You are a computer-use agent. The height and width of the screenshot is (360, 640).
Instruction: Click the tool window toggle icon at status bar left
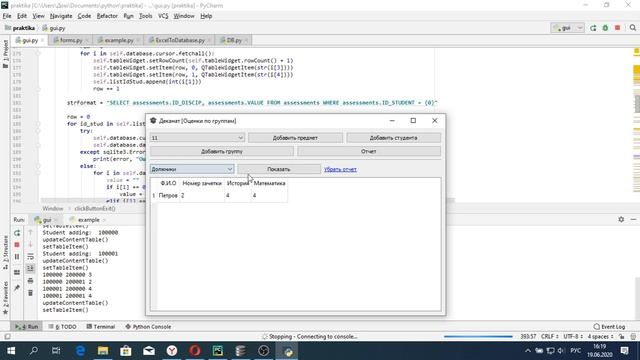click(7, 337)
